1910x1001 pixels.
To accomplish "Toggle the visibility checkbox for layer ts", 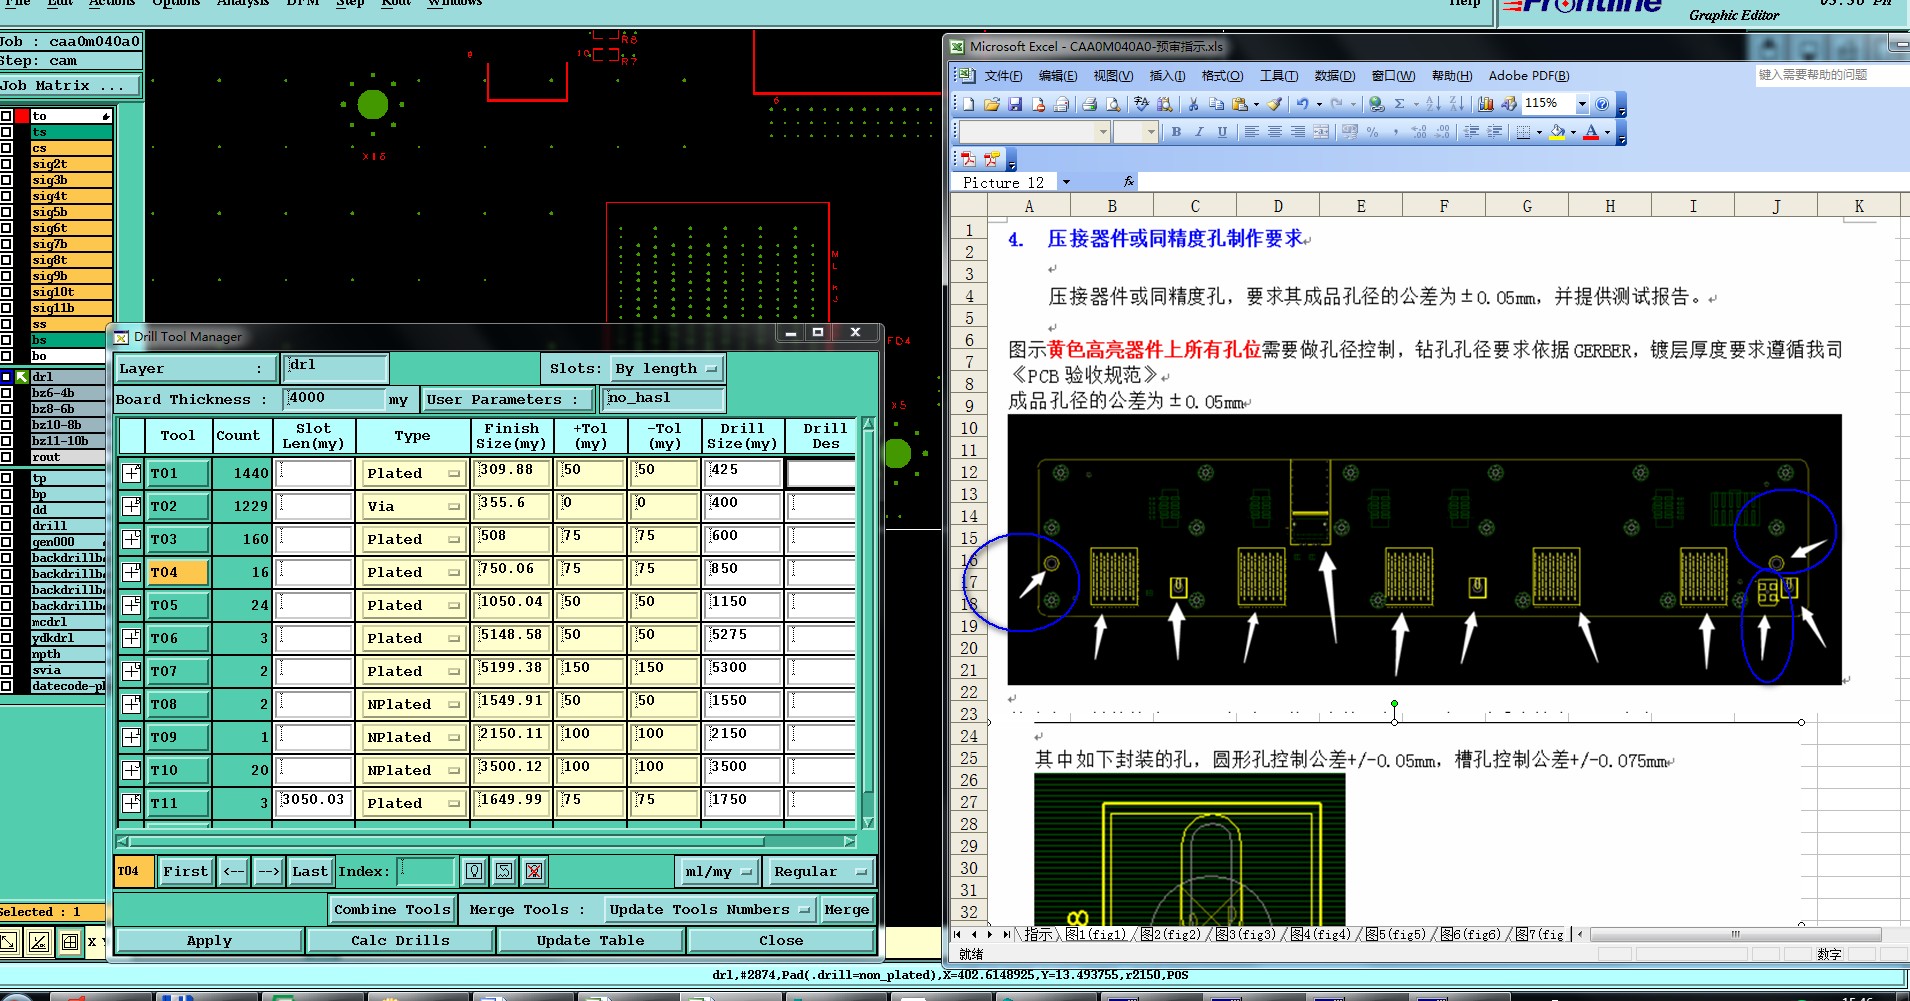I will point(7,132).
